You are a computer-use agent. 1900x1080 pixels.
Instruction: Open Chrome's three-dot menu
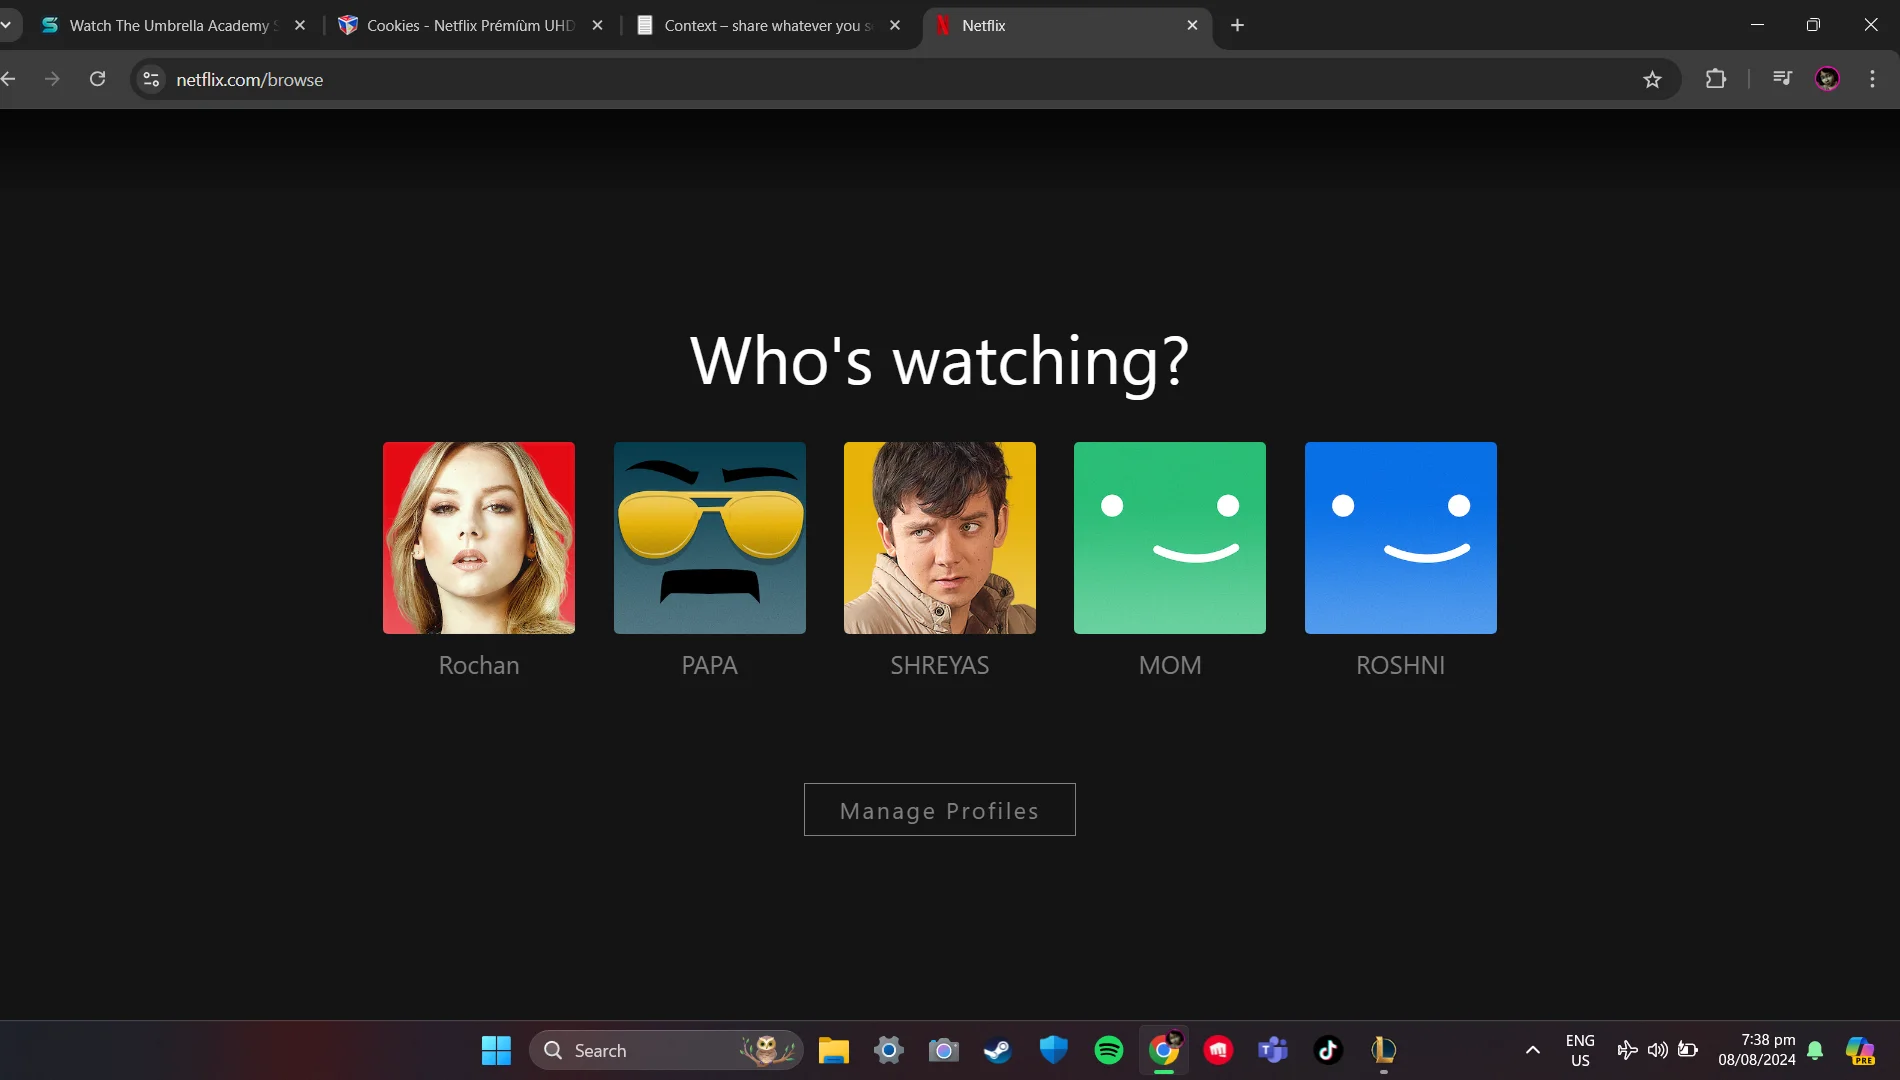pos(1873,79)
